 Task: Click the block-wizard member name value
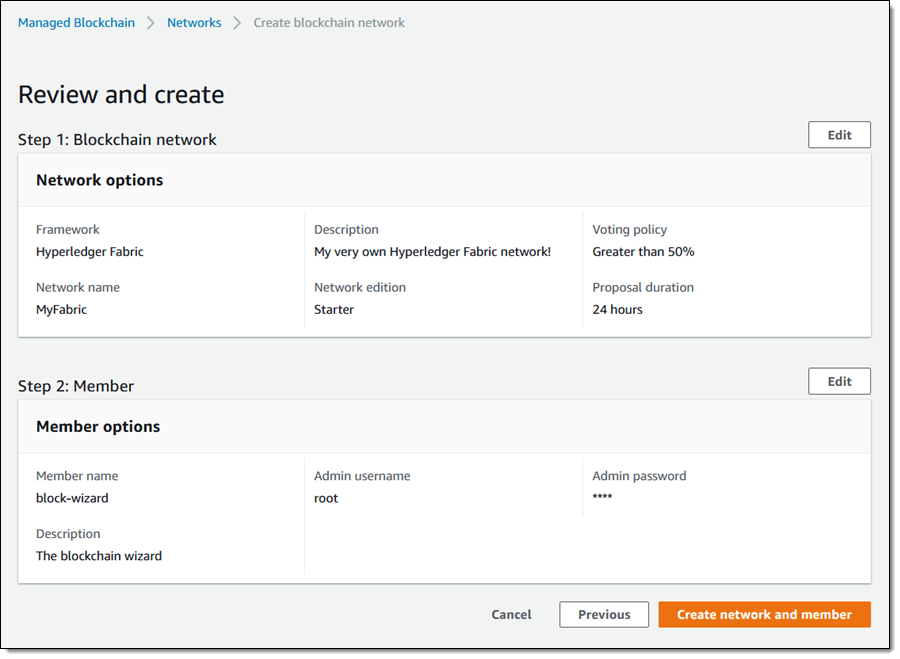pyautogui.click(x=72, y=498)
